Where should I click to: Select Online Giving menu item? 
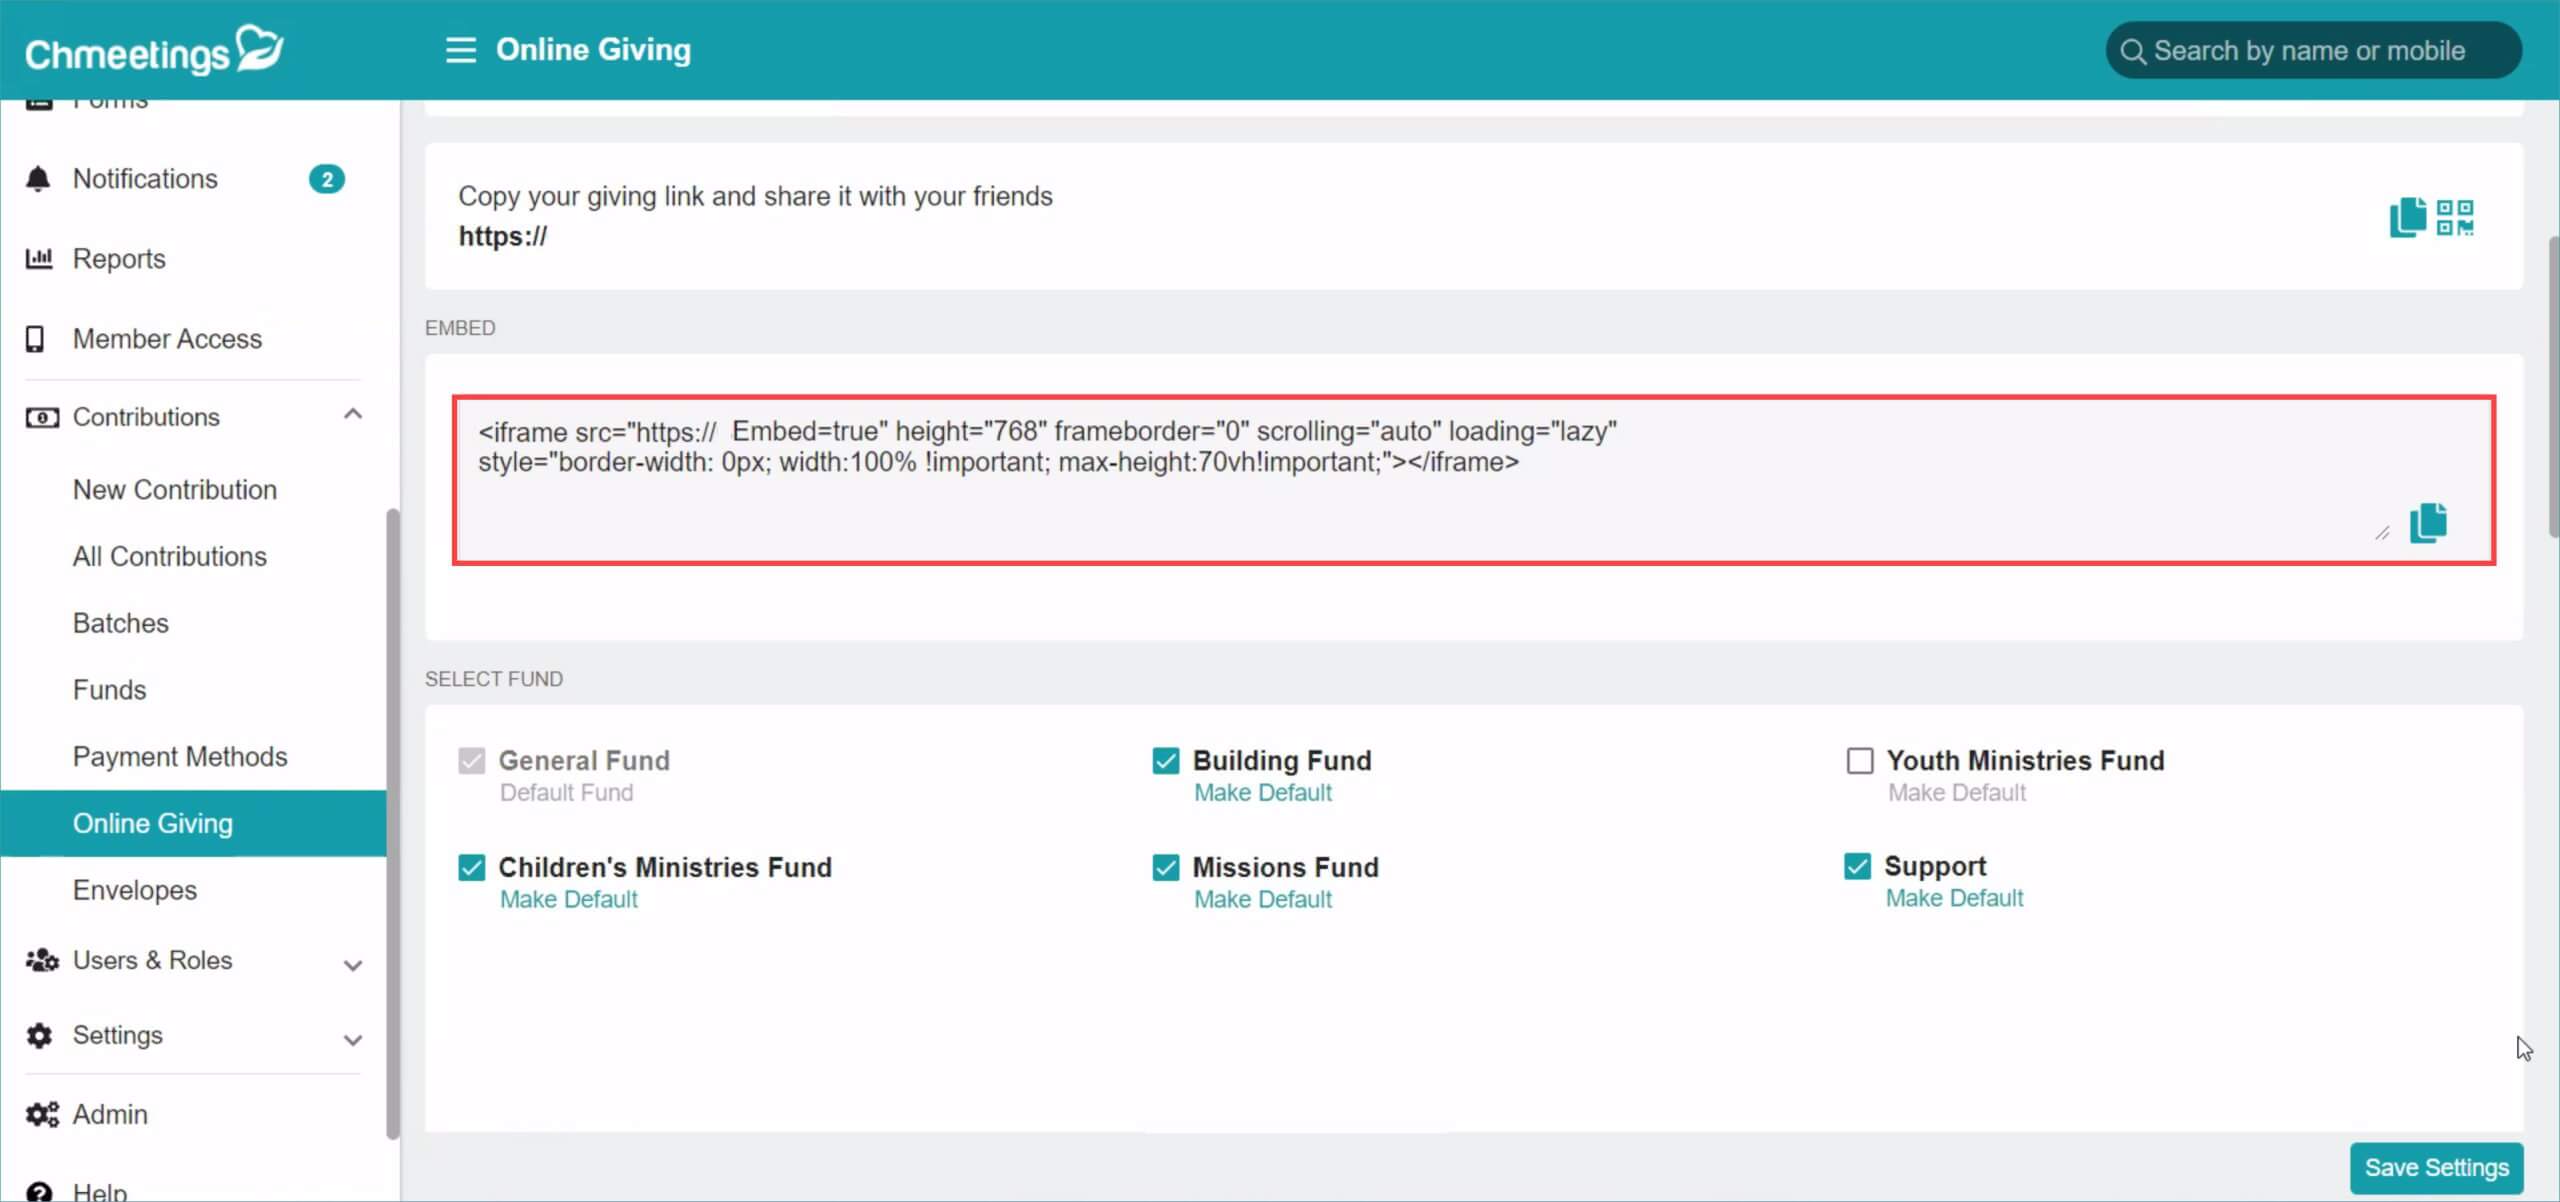click(x=193, y=824)
